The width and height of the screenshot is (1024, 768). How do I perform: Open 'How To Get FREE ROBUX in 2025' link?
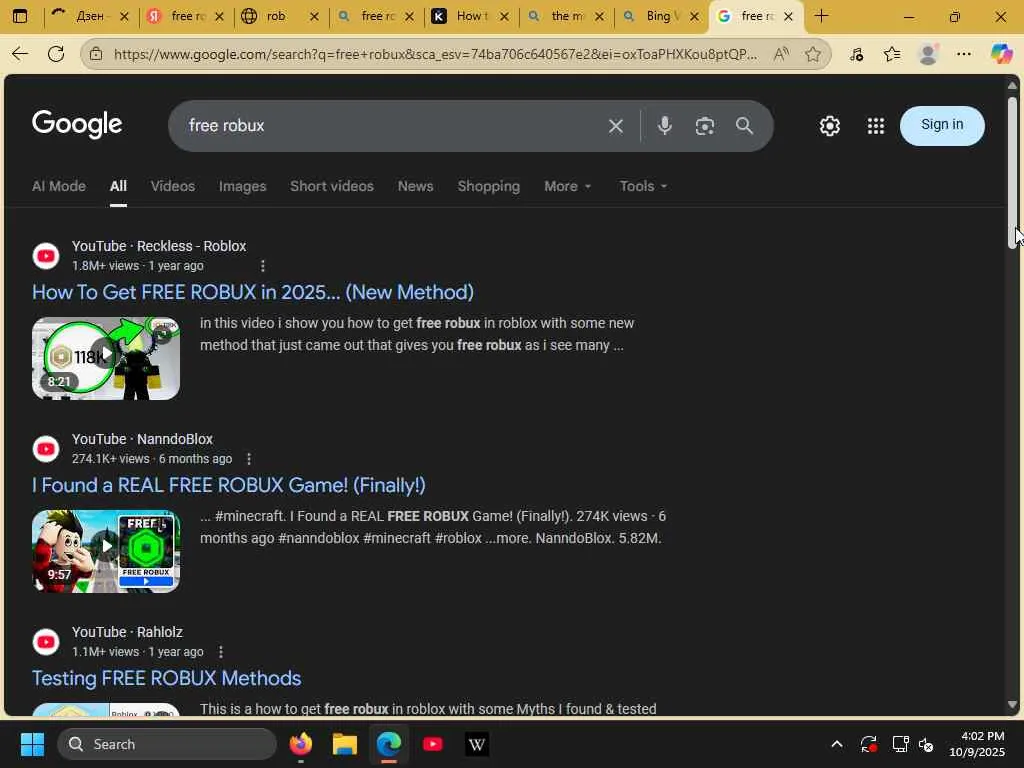[253, 292]
